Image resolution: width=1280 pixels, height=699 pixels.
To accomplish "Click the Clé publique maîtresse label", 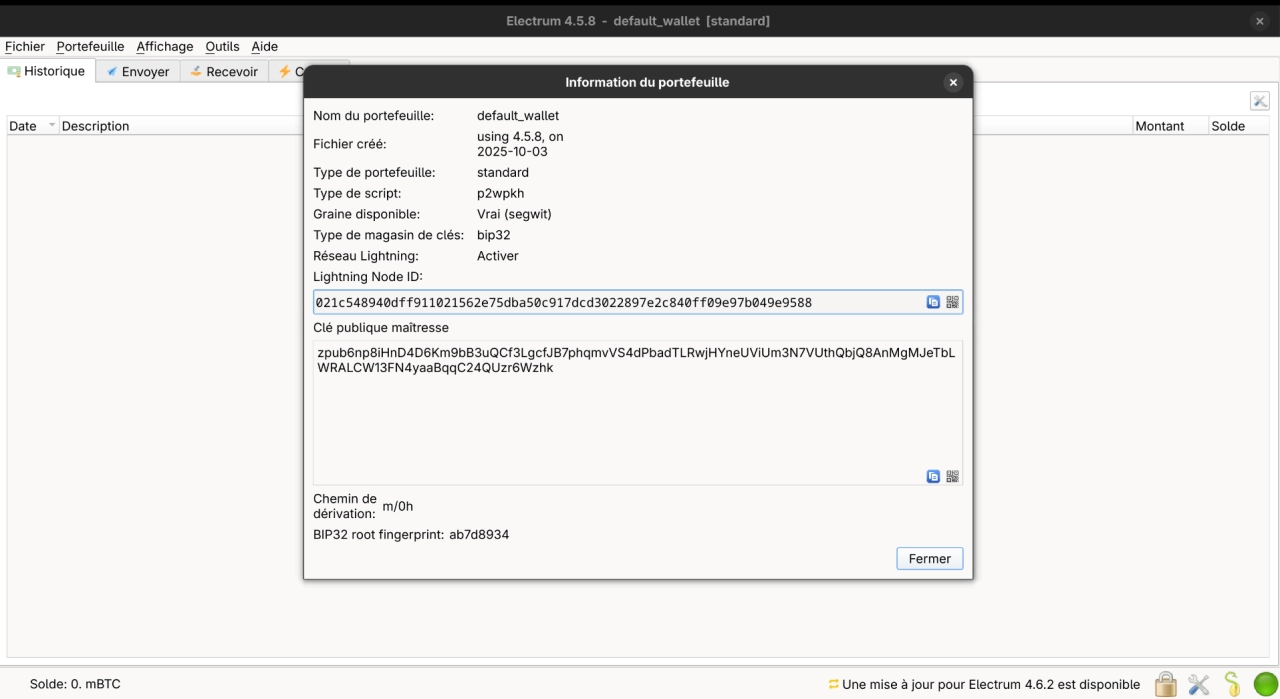I will 381,328.
